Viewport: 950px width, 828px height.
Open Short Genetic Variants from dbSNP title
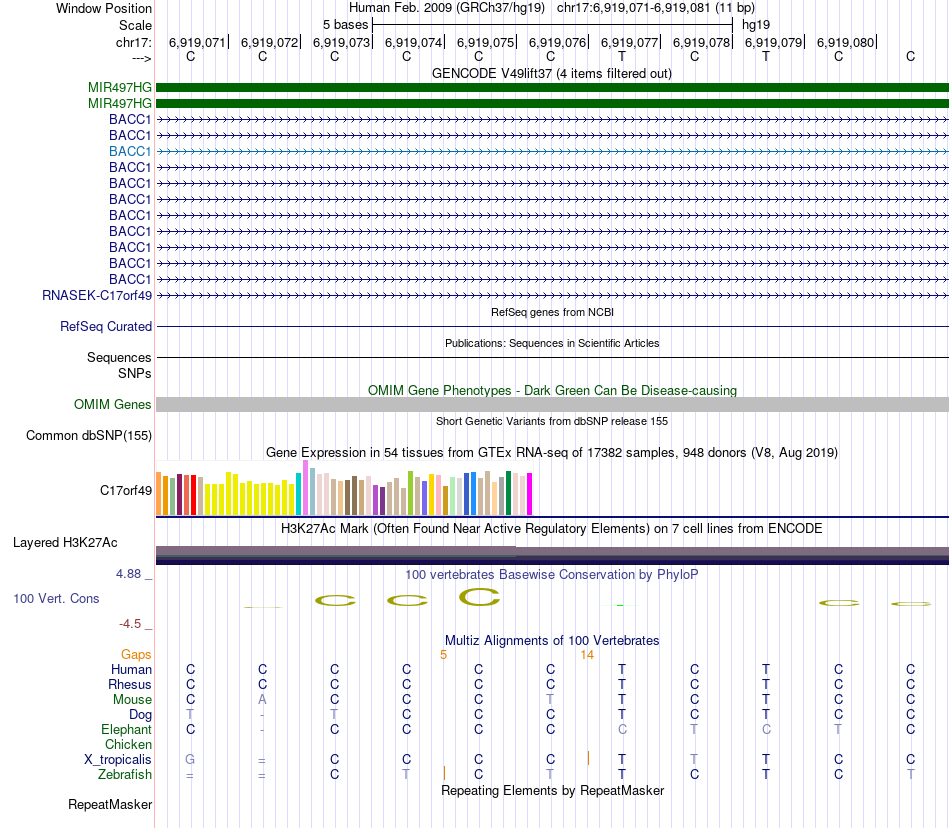[552, 422]
